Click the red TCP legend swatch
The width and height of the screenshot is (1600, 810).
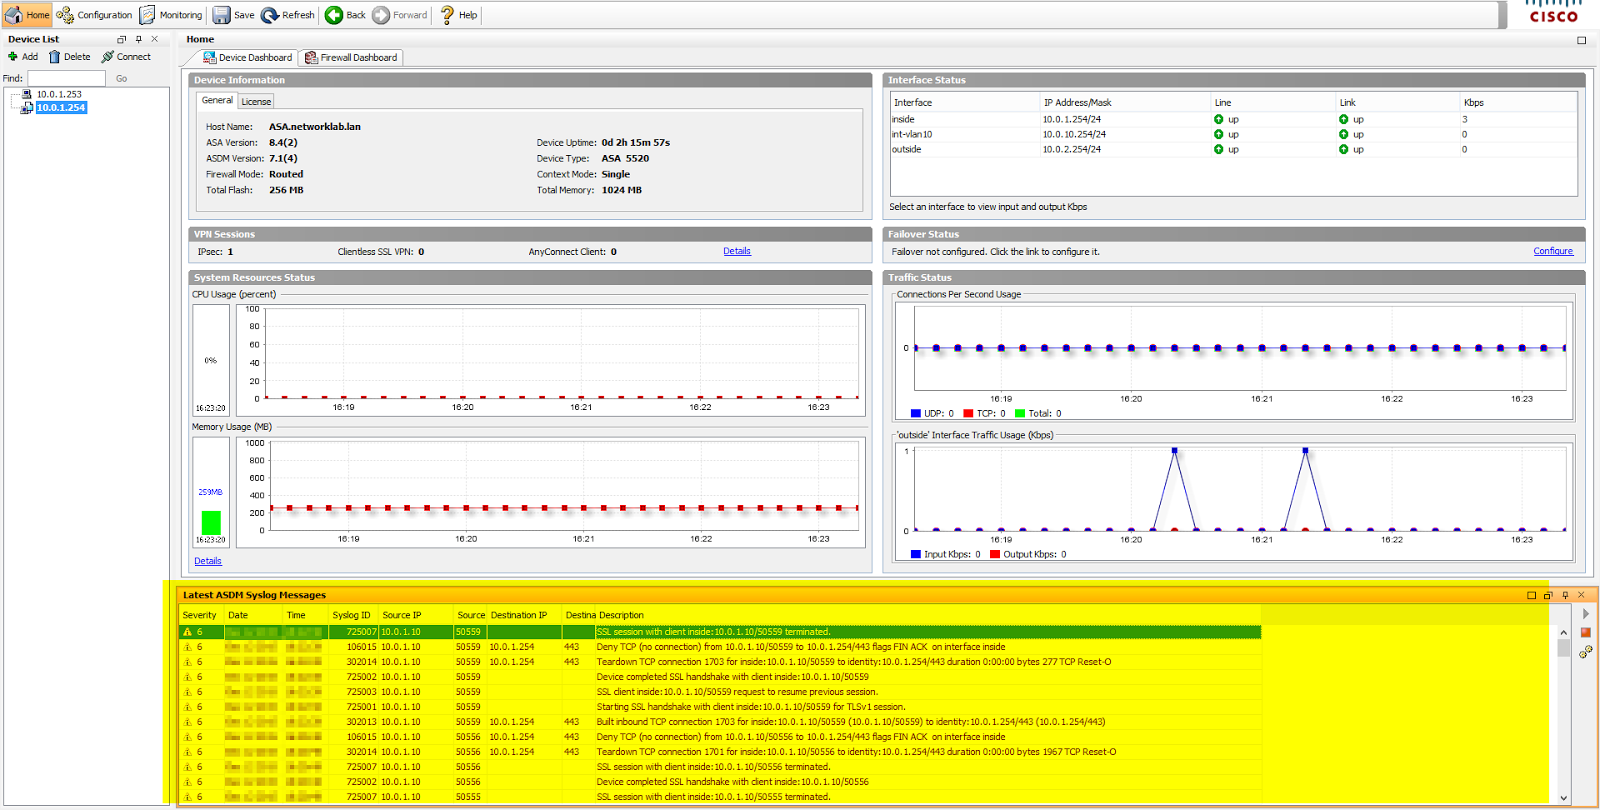(x=968, y=413)
